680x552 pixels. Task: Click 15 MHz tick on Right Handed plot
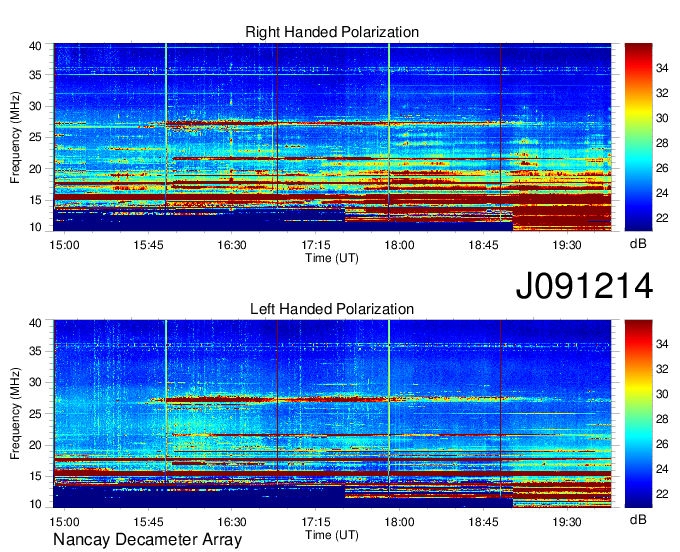coord(36,200)
